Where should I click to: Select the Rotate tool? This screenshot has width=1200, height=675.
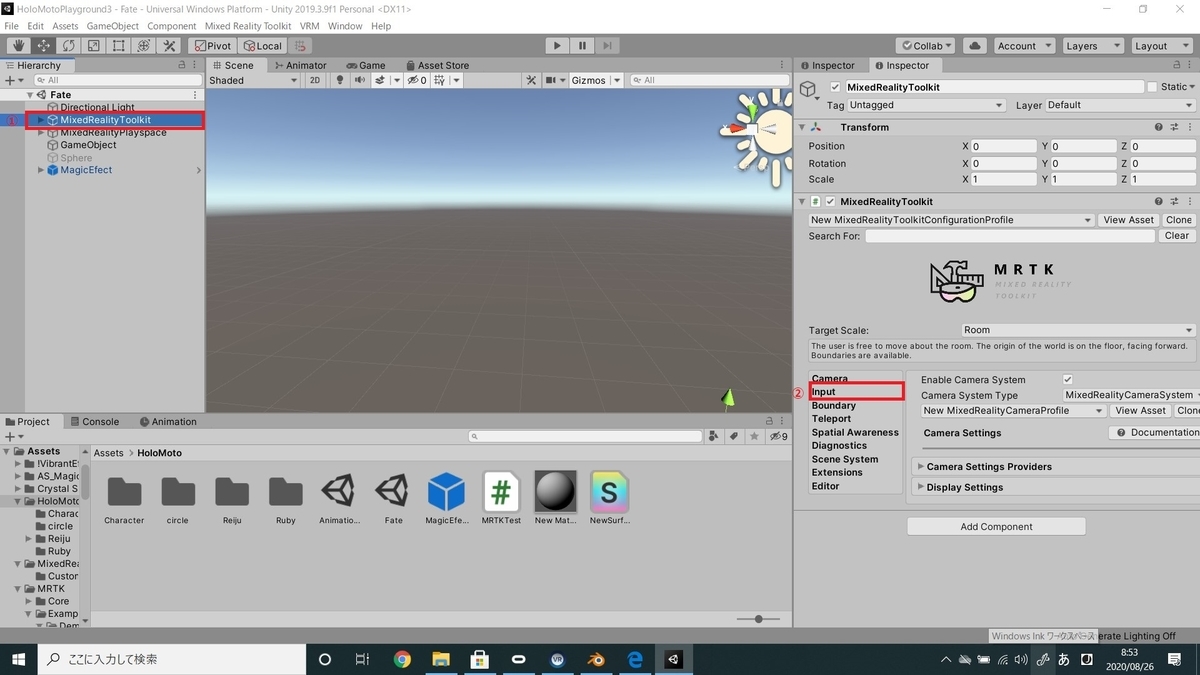(68, 46)
